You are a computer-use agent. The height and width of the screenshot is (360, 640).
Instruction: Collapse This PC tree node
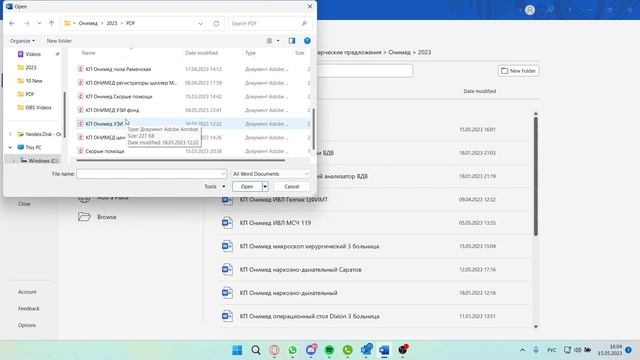(x=11, y=147)
